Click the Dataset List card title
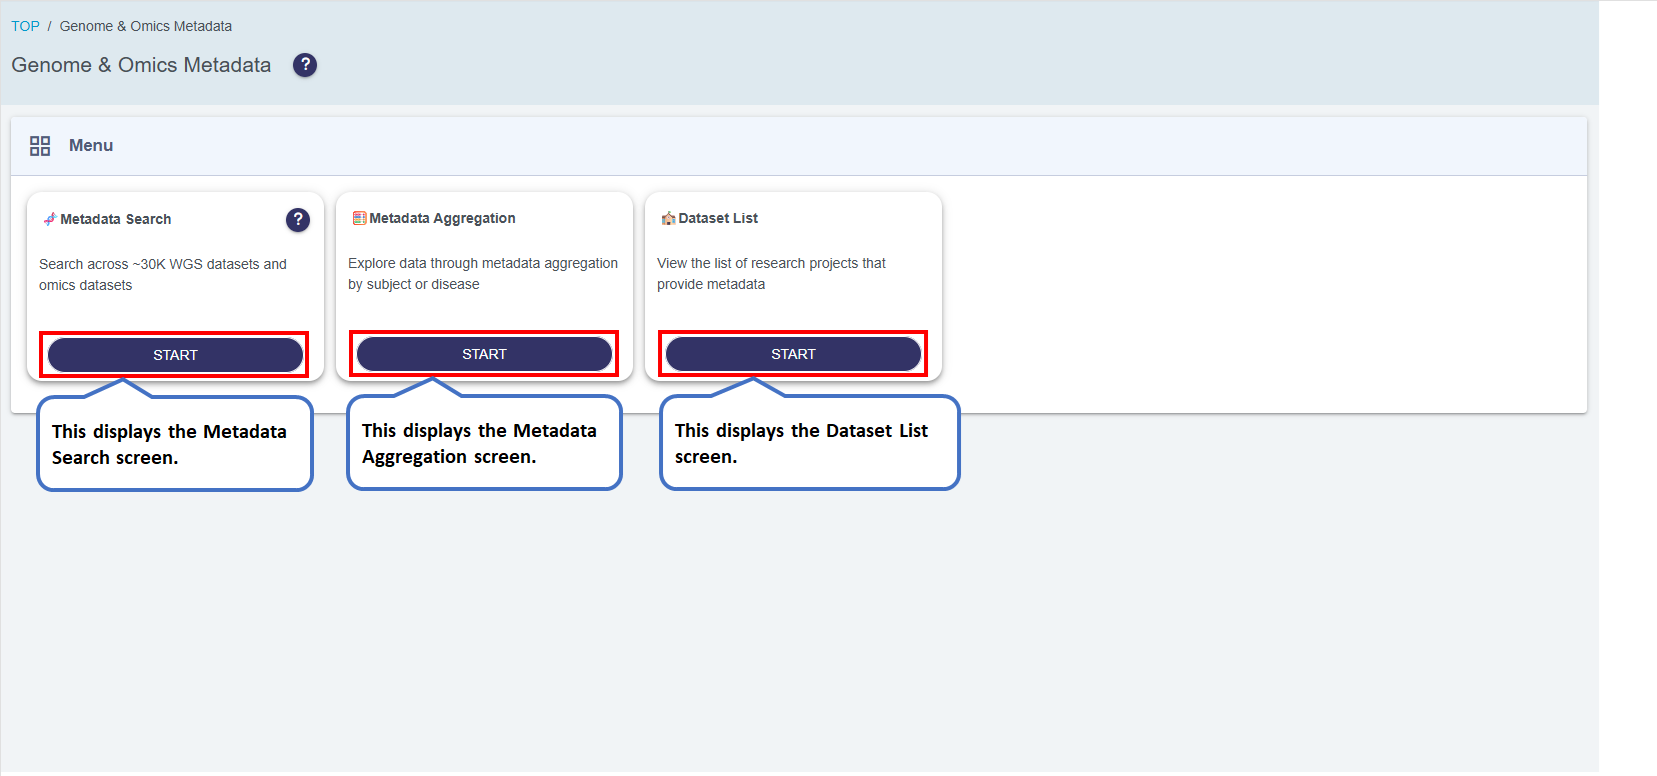 718,218
